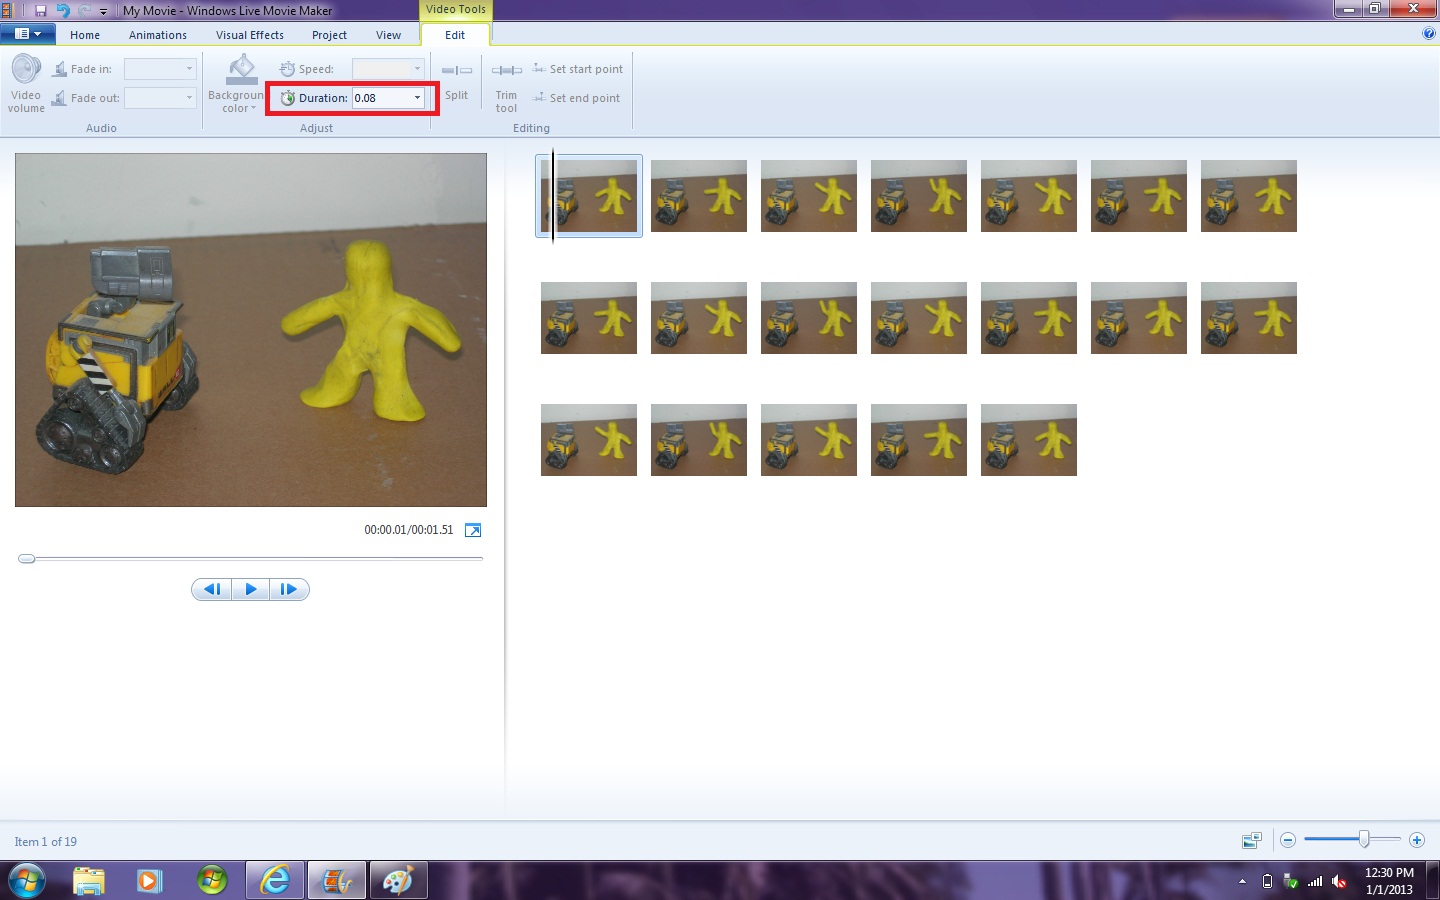This screenshot has height=900, width=1440.
Task: Undo the last action
Action: (x=63, y=10)
